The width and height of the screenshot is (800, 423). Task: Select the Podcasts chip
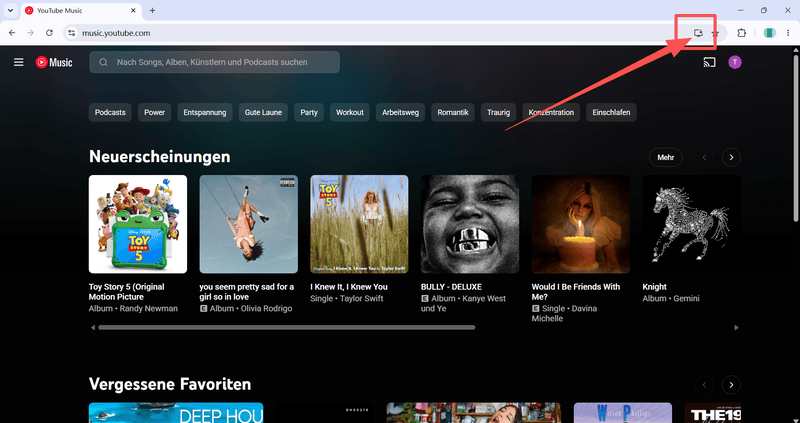point(110,112)
